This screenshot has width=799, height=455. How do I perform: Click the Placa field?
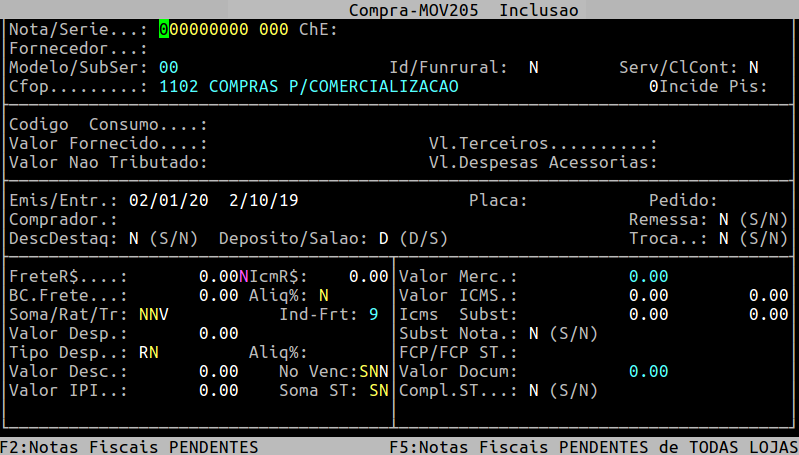(x=560, y=201)
